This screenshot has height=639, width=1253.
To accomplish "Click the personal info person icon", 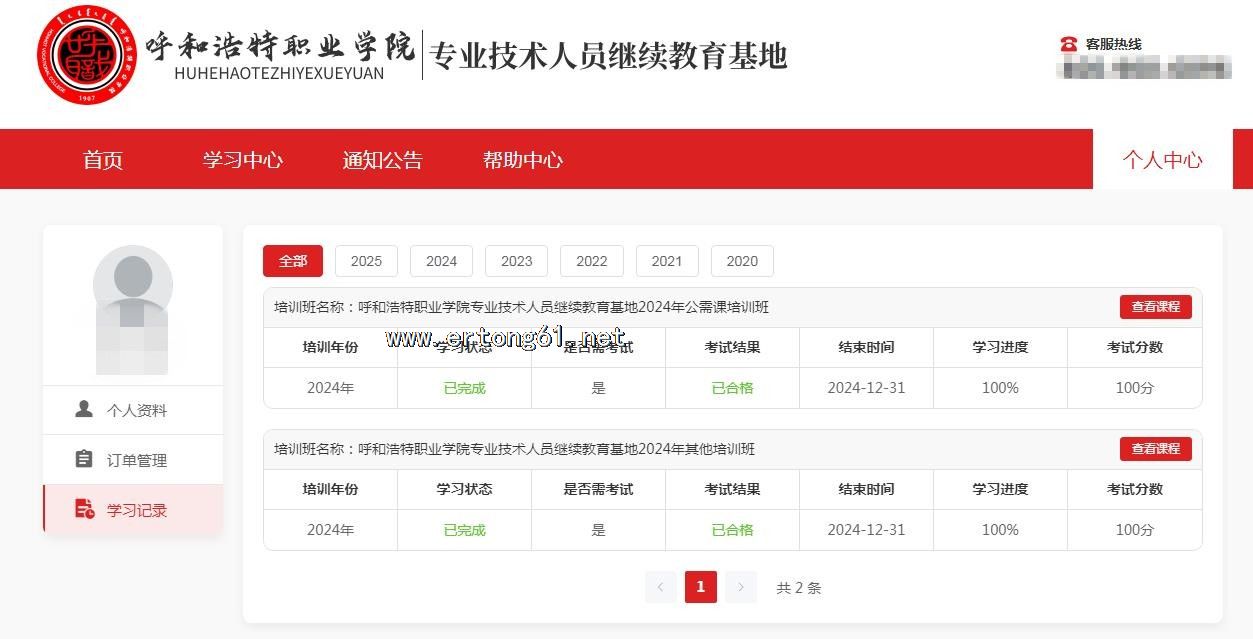I will 85,410.
